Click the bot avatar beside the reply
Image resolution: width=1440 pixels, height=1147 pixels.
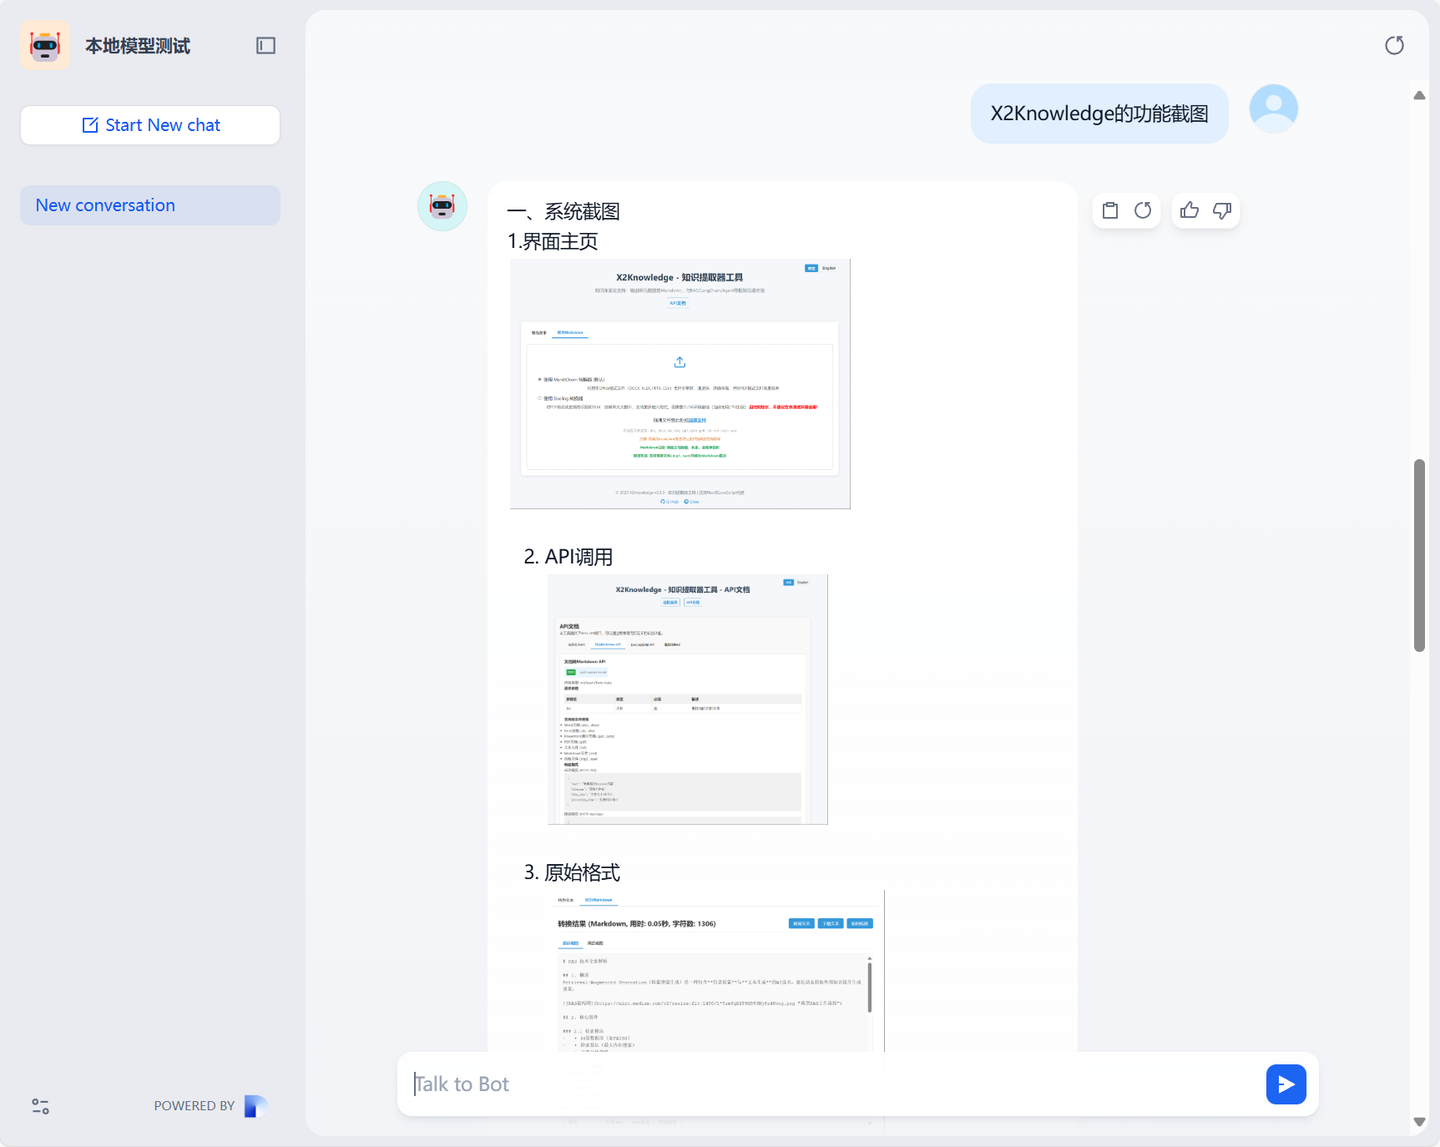click(x=442, y=206)
